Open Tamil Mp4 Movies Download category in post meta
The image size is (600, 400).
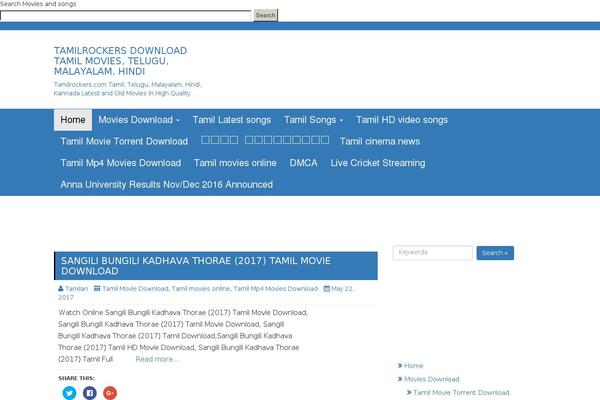point(276,289)
